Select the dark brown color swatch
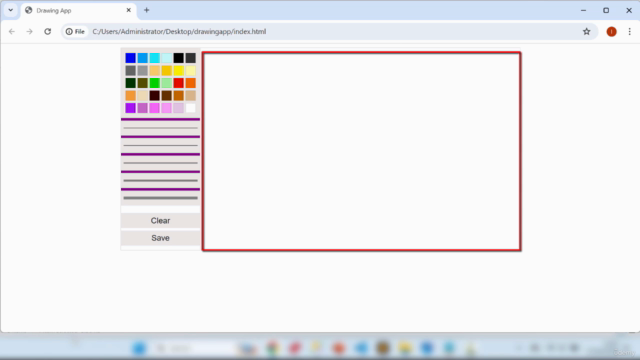The image size is (640, 360). point(167,96)
